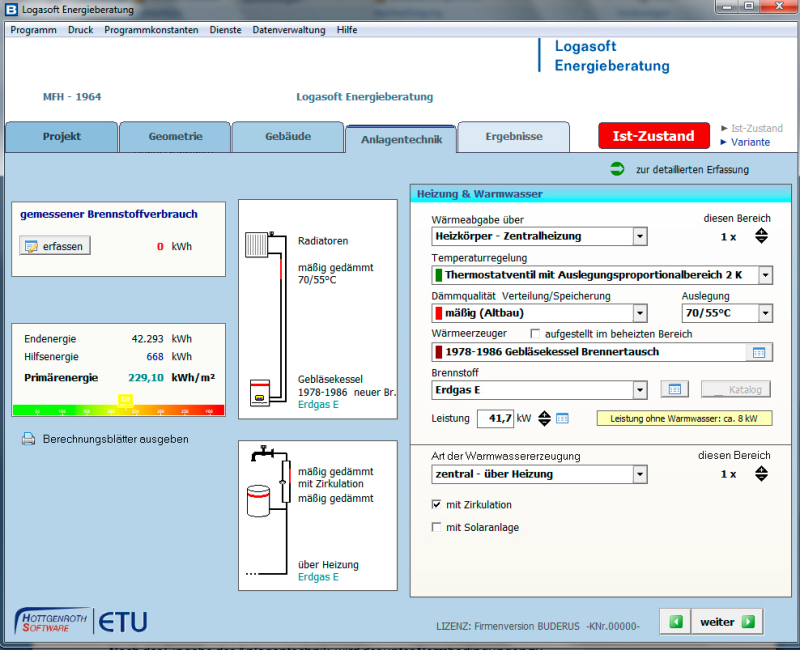Click the Endenergie value 42.293

pos(147,339)
